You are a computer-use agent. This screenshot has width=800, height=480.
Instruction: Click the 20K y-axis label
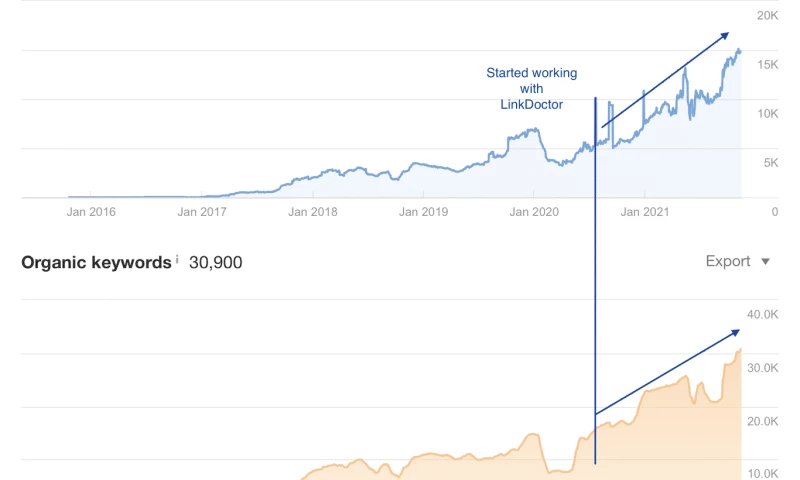767,16
